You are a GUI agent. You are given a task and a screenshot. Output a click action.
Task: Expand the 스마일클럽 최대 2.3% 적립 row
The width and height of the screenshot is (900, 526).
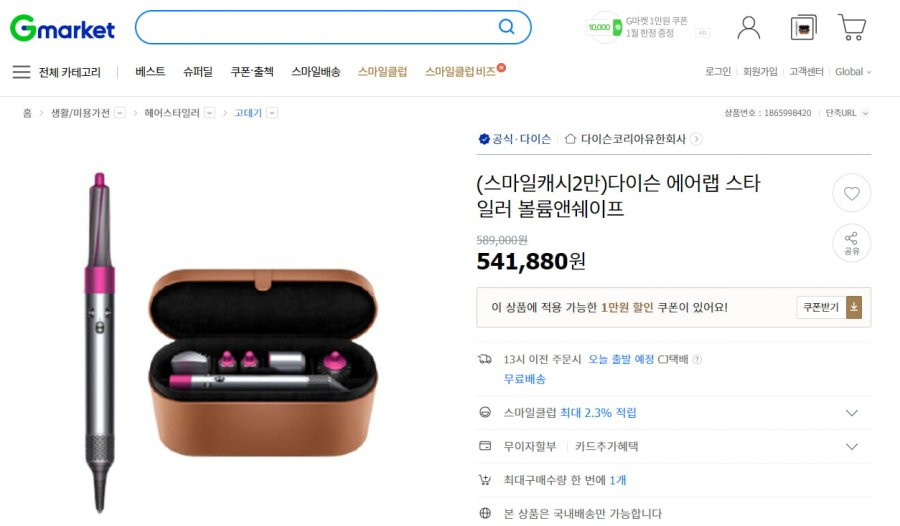click(x=674, y=413)
